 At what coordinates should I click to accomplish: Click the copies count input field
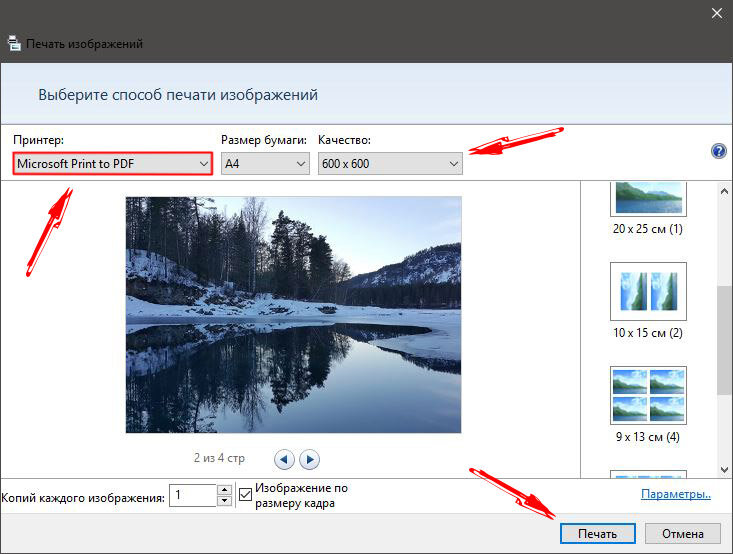coord(193,495)
